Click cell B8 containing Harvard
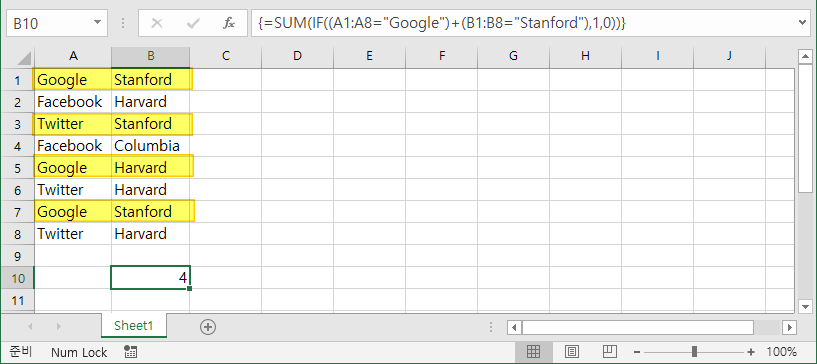Image resolution: width=817 pixels, height=364 pixels. click(x=151, y=234)
